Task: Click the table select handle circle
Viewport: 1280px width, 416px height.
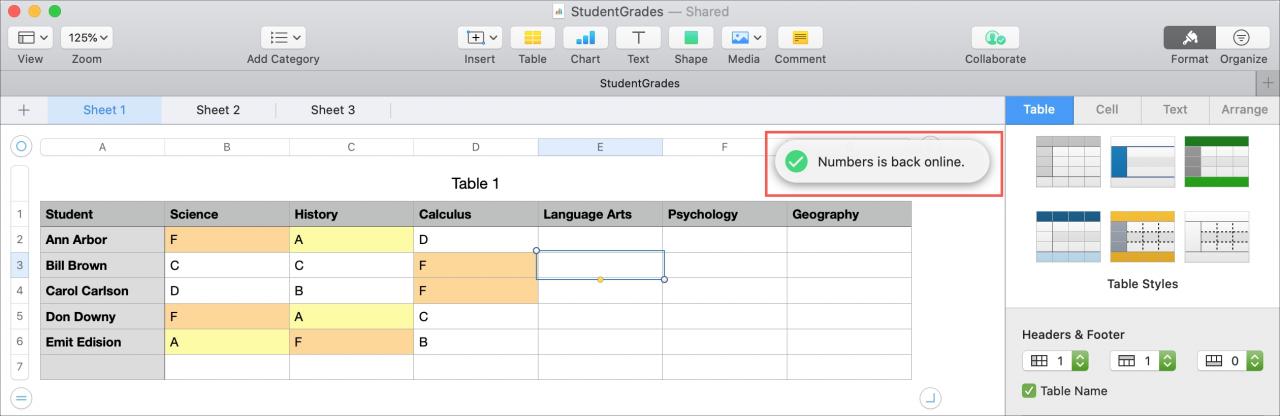Action: pyautogui.click(x=21, y=147)
